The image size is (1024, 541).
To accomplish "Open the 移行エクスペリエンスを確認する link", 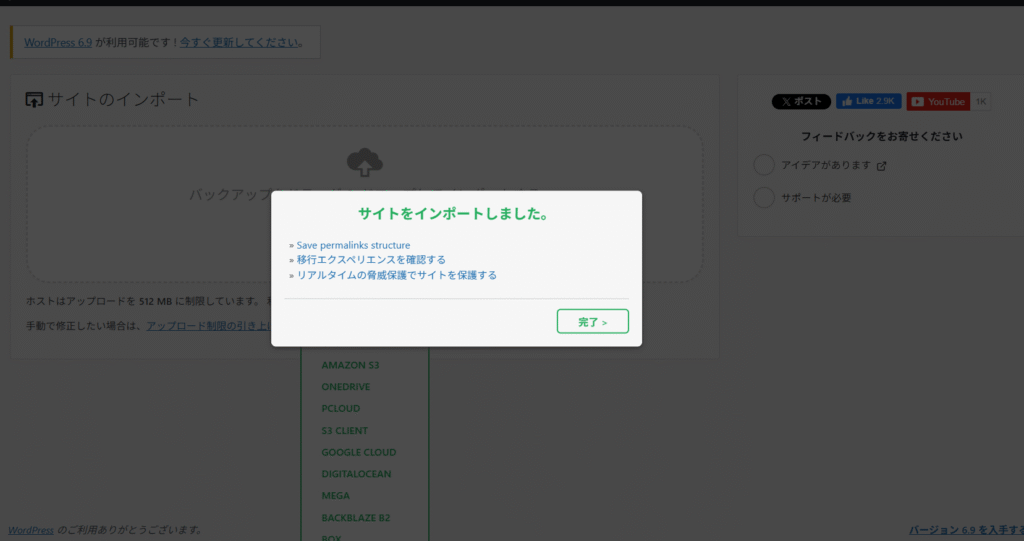I will click(371, 260).
